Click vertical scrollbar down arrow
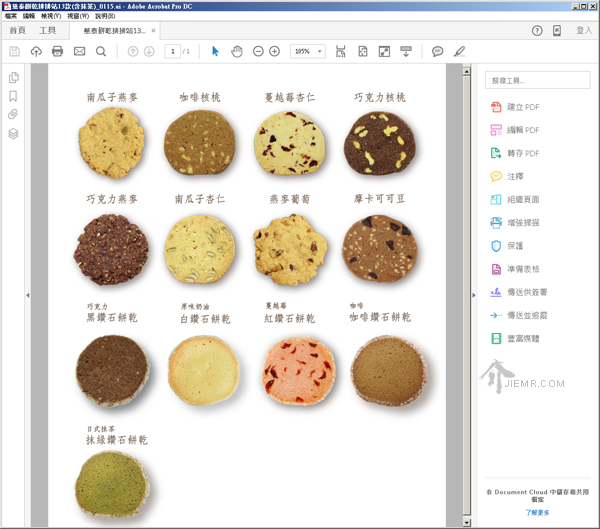The width and height of the screenshot is (600, 529). point(466,522)
